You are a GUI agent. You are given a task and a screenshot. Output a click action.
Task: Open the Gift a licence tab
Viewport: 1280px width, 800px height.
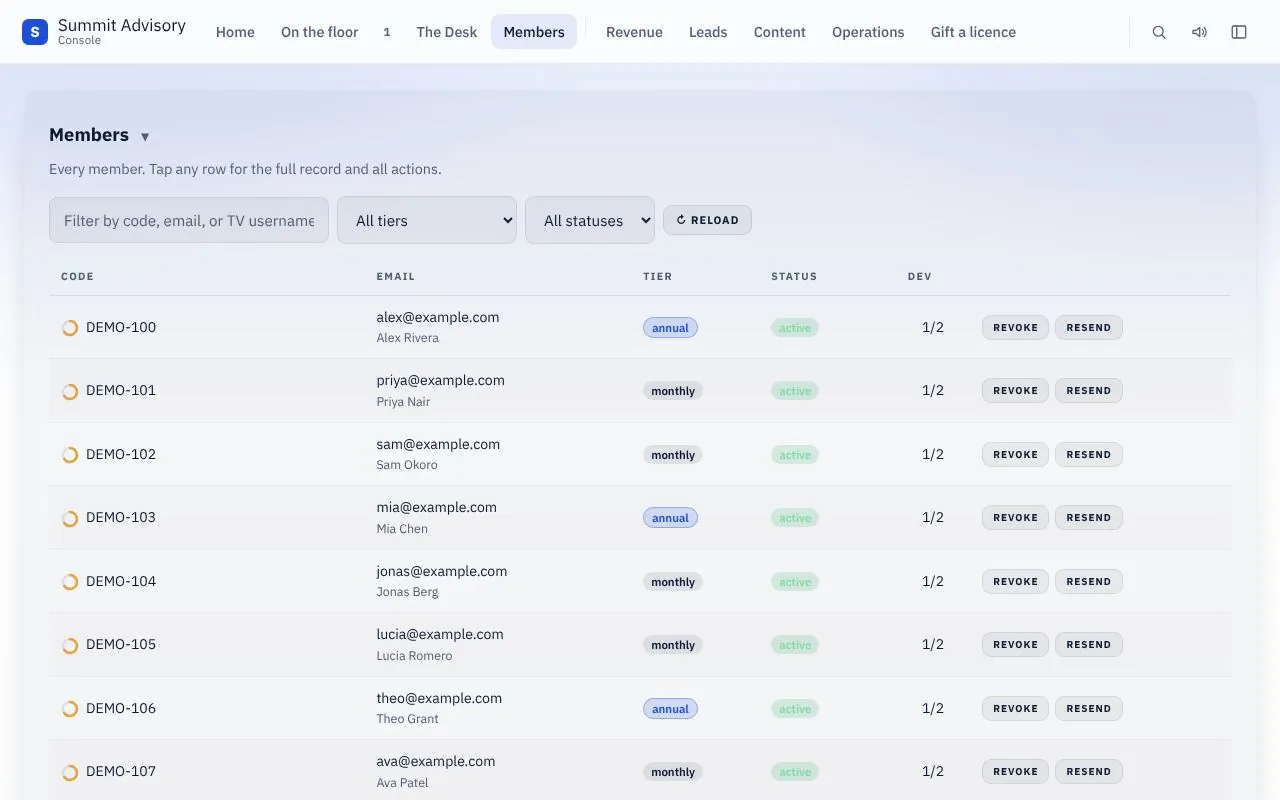[x=973, y=32]
